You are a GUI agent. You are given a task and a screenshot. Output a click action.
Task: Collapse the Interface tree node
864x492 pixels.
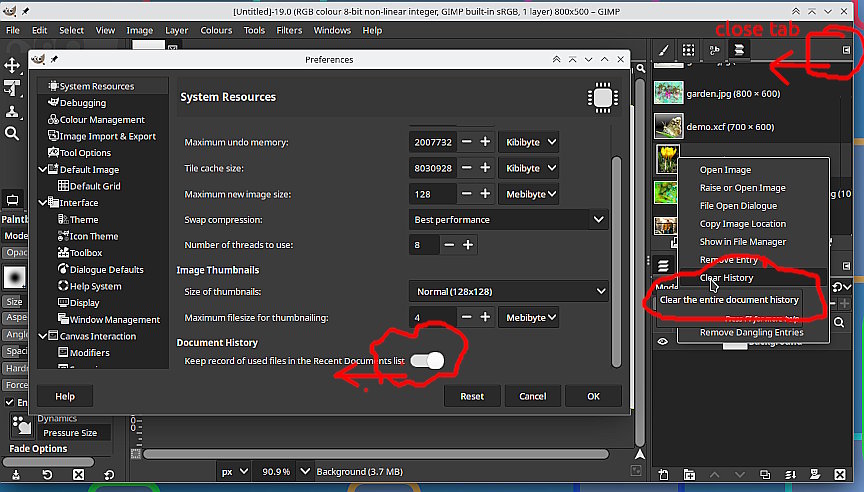click(42, 203)
